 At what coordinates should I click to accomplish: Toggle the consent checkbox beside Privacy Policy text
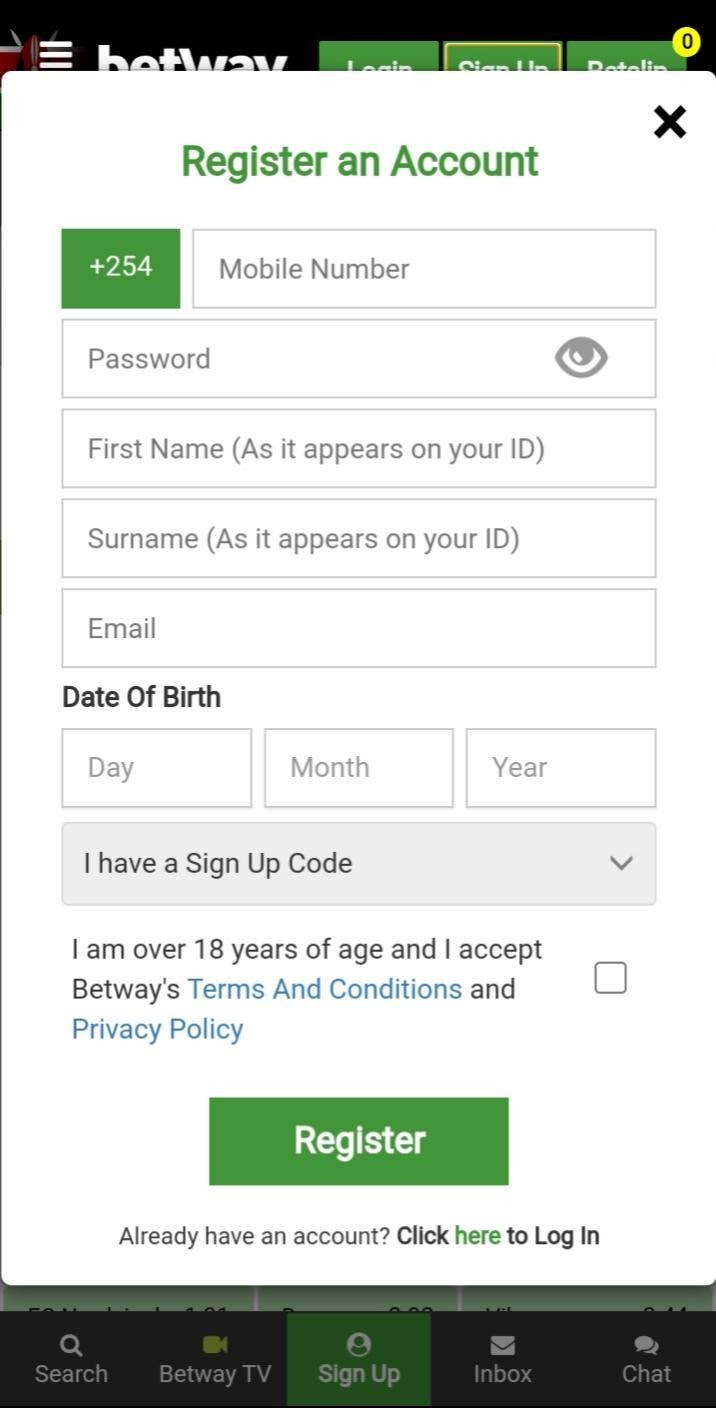[610, 977]
